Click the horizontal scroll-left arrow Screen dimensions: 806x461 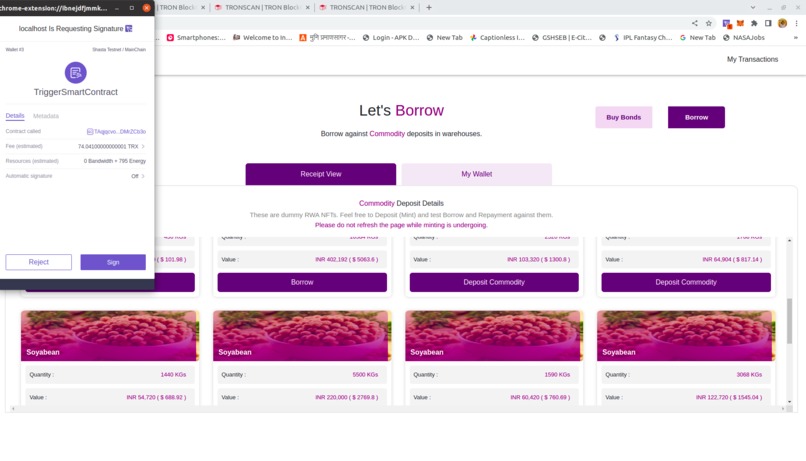(x=13, y=409)
